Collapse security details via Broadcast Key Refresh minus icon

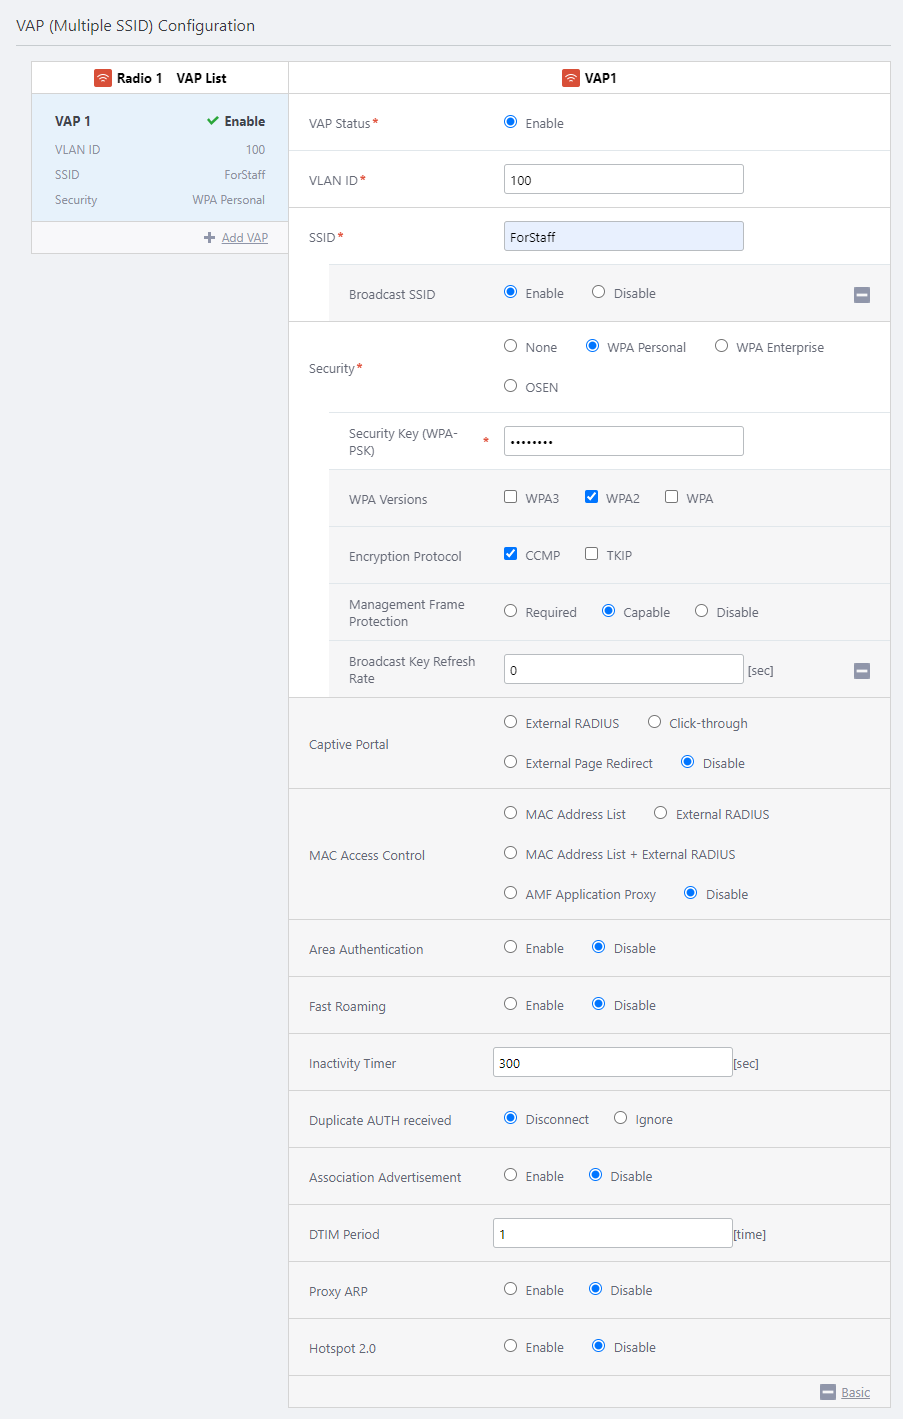pos(862,671)
